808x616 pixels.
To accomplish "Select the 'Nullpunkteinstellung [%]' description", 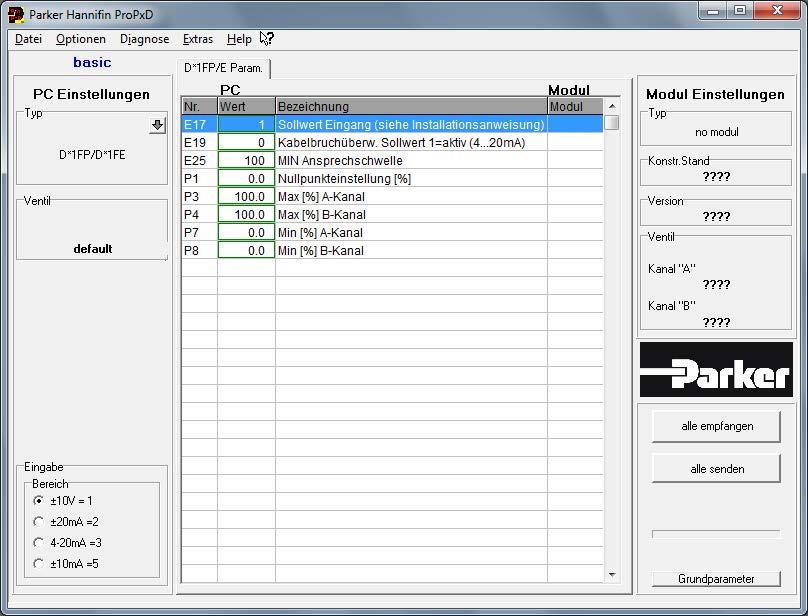I will click(411, 178).
